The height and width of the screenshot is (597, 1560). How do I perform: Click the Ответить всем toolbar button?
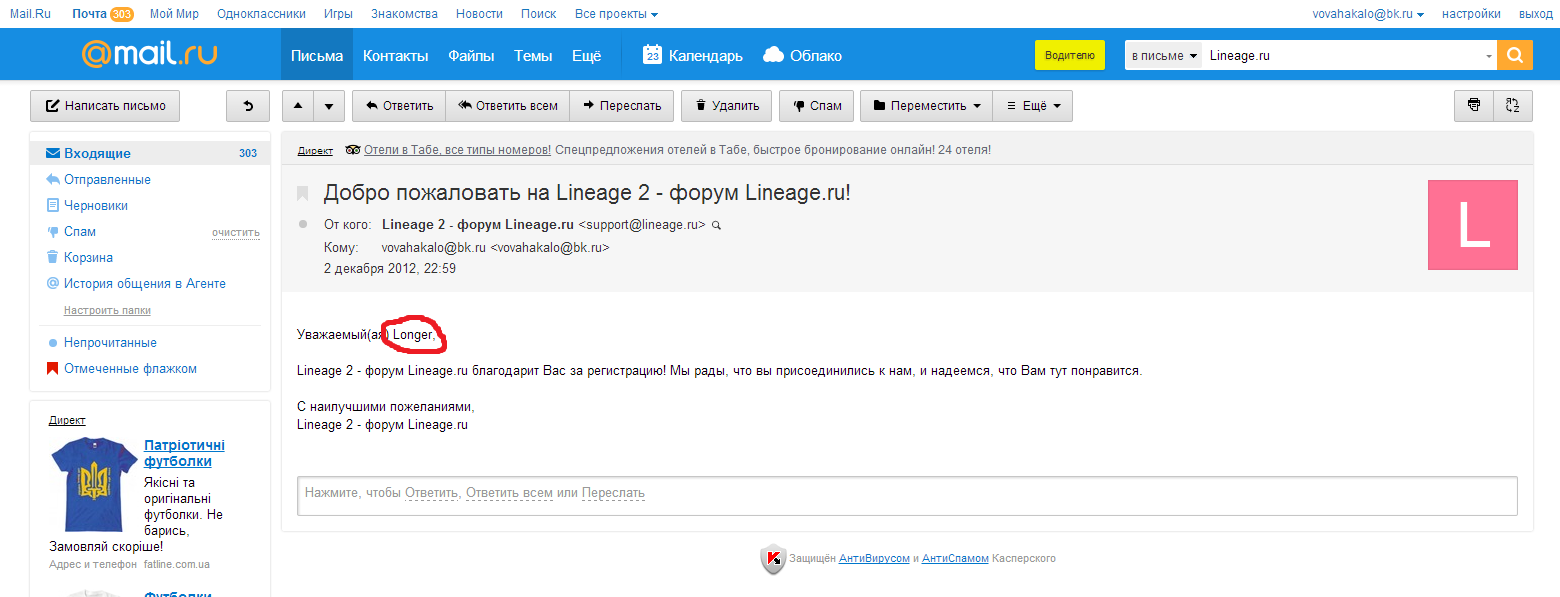(x=507, y=106)
